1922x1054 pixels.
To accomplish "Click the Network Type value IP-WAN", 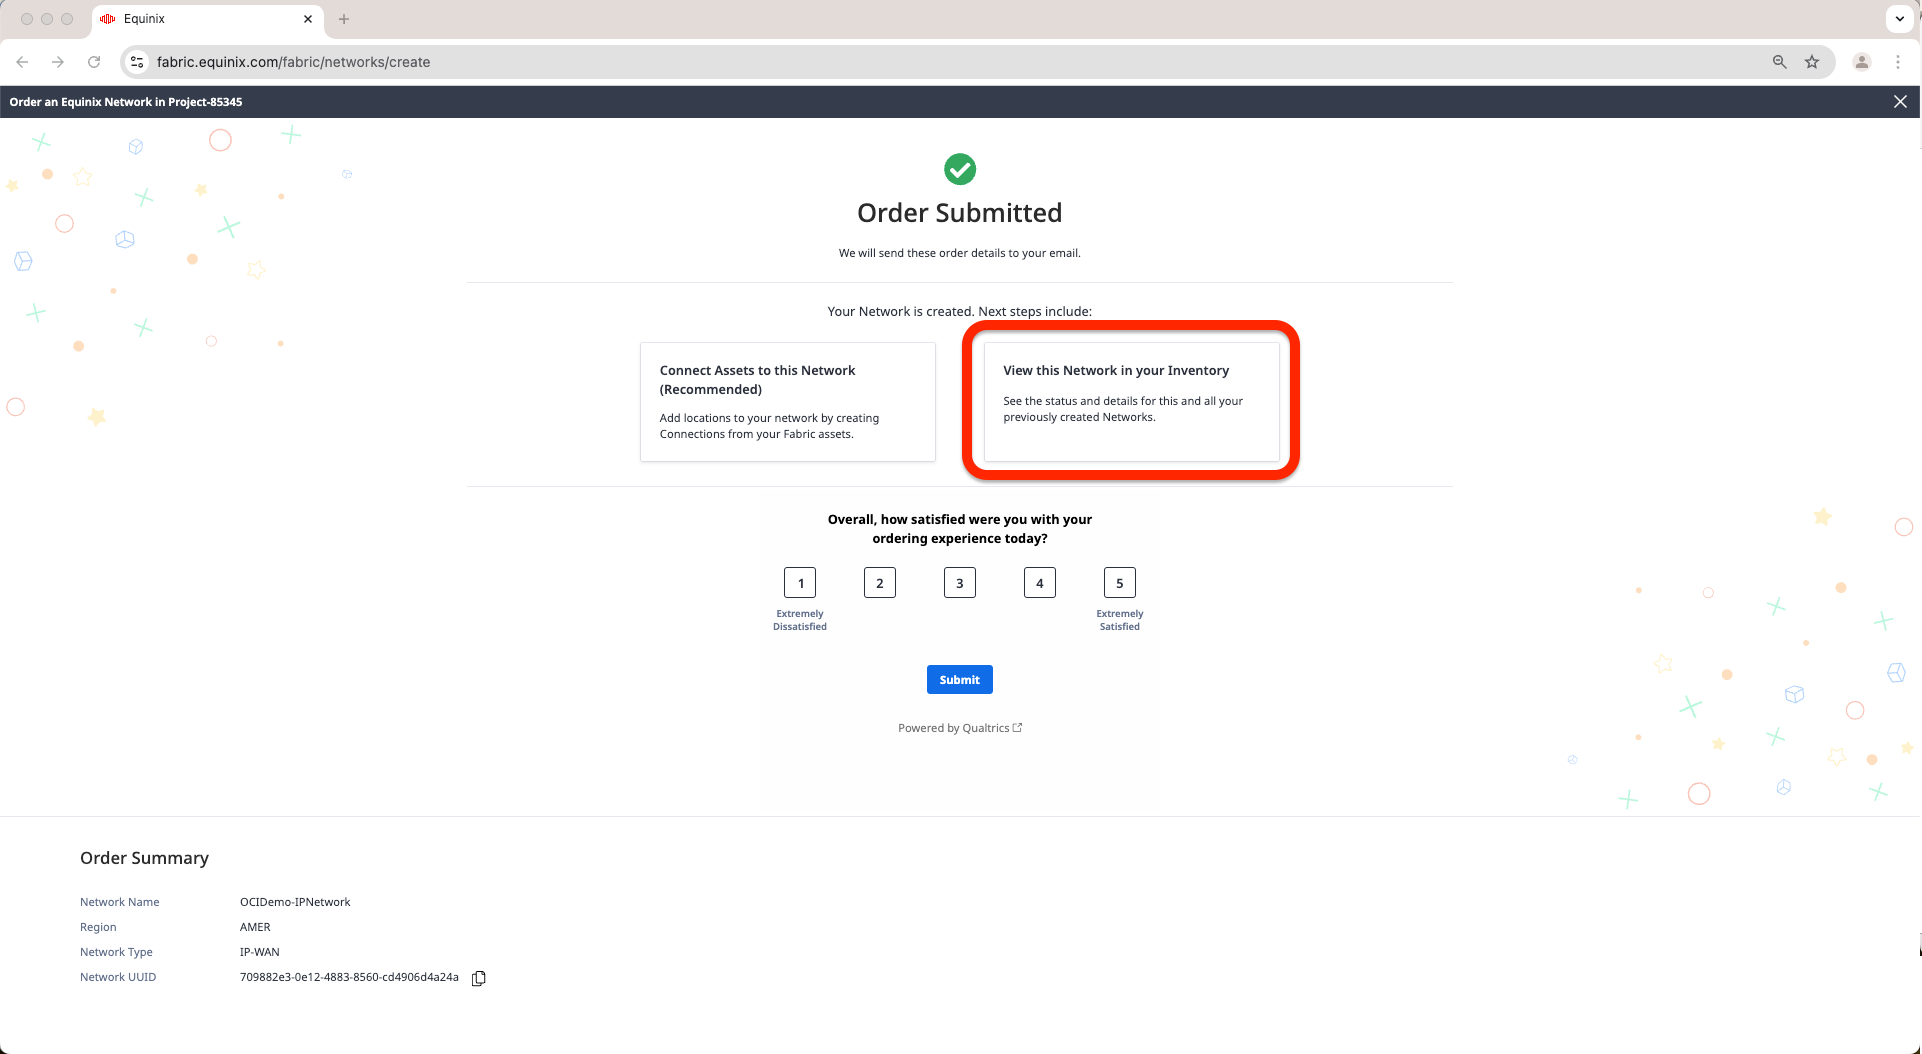I will point(260,952).
